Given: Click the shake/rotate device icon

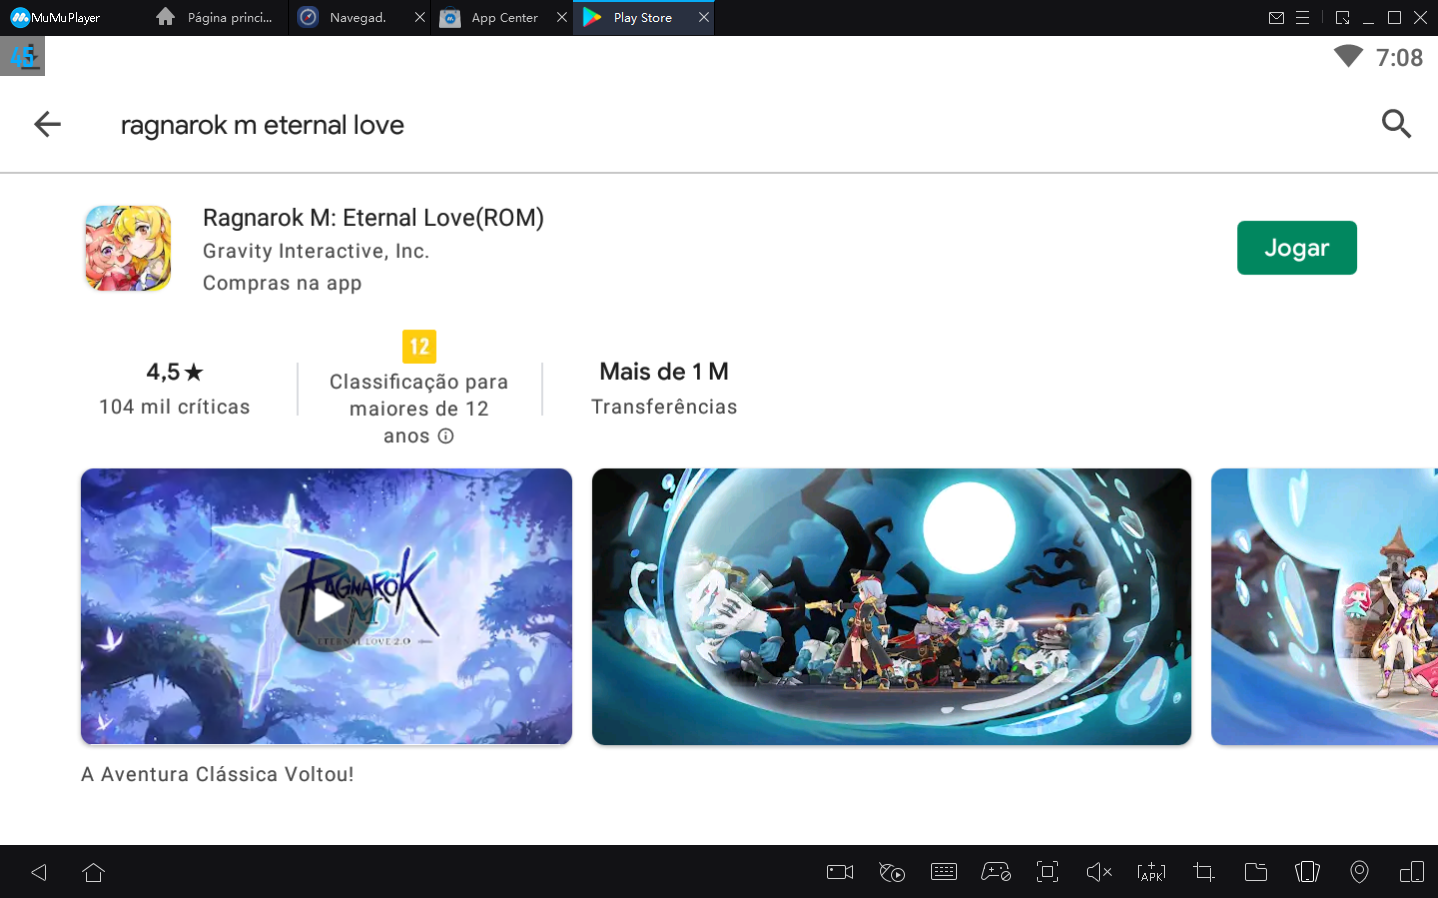Looking at the screenshot, I should tap(1308, 872).
